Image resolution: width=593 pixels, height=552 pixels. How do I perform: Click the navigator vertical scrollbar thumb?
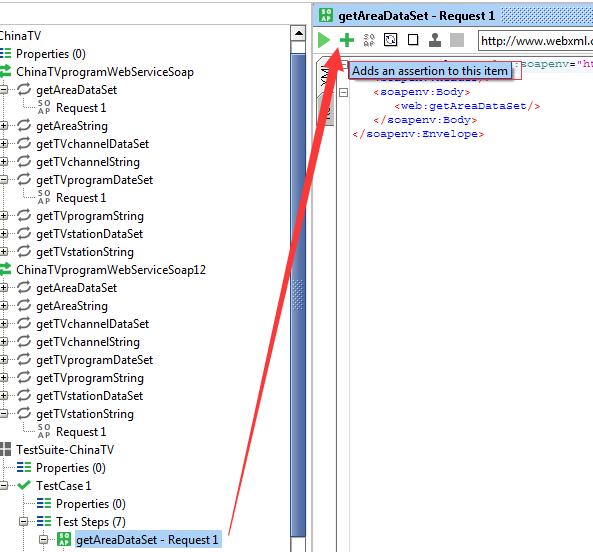click(x=298, y=295)
